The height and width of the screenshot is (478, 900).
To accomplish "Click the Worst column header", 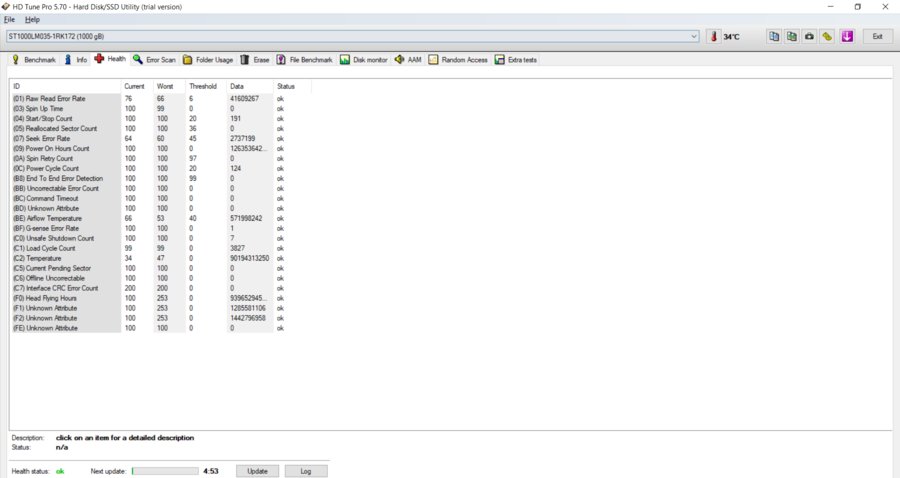I will [170, 86].
